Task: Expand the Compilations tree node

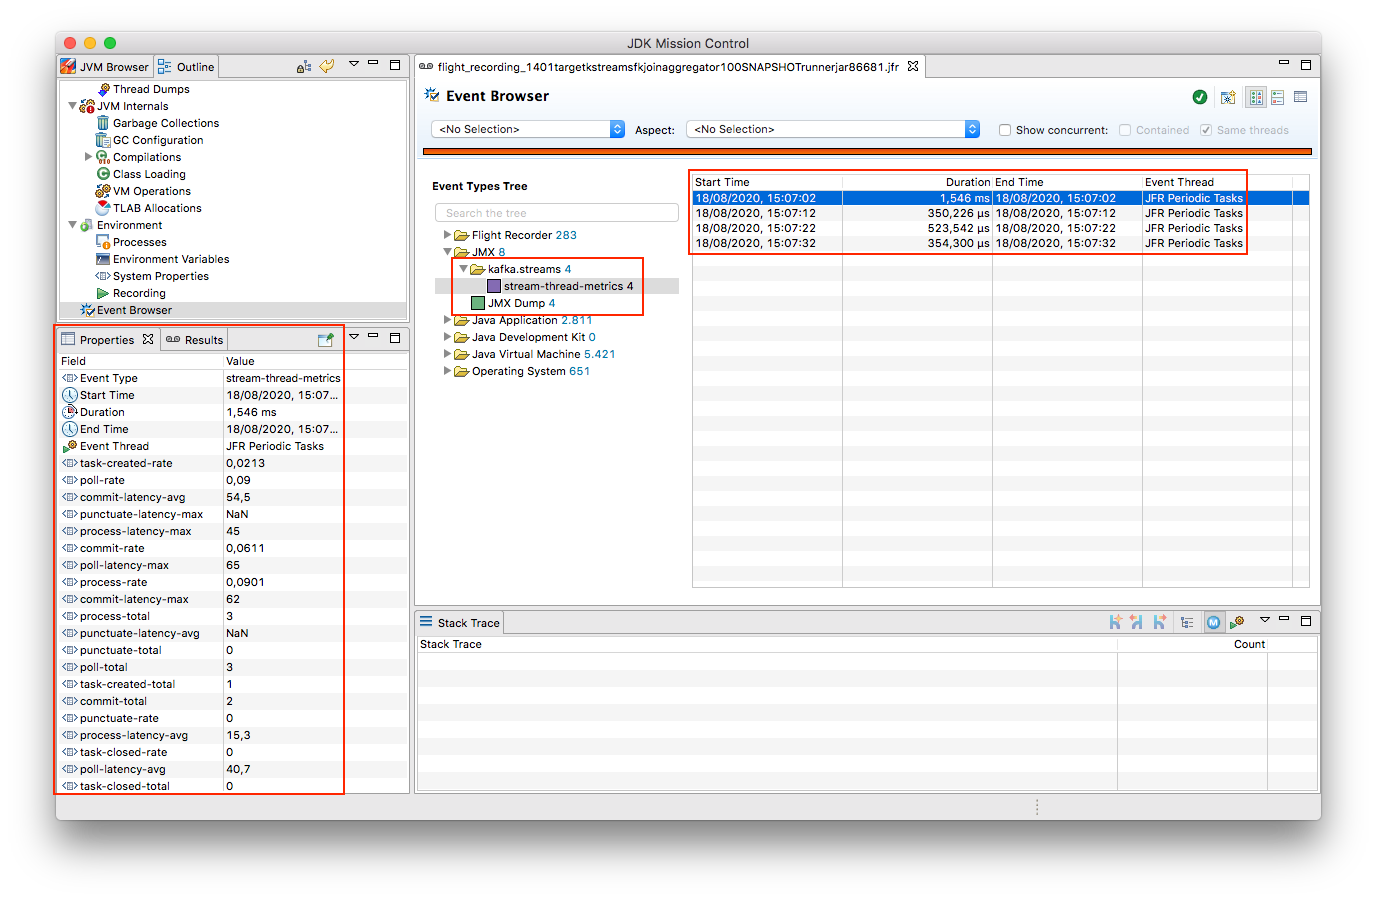Action: tap(88, 157)
